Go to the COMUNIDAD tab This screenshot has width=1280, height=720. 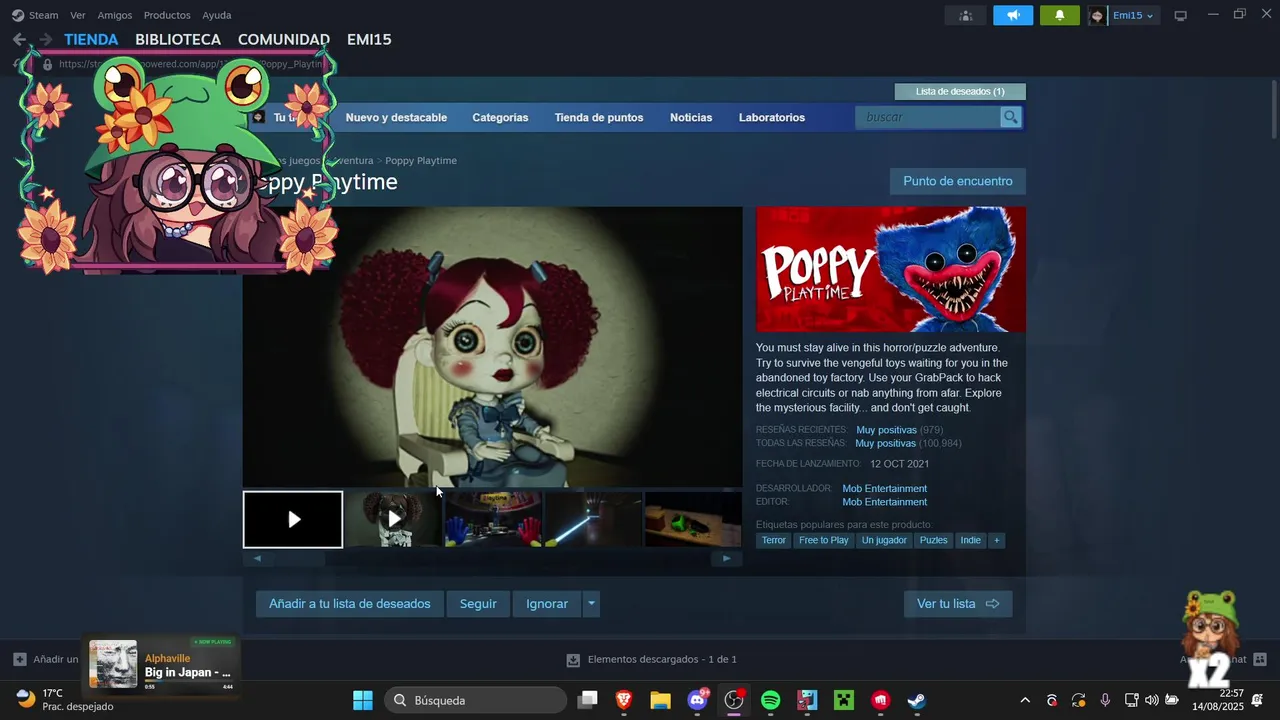(x=284, y=39)
